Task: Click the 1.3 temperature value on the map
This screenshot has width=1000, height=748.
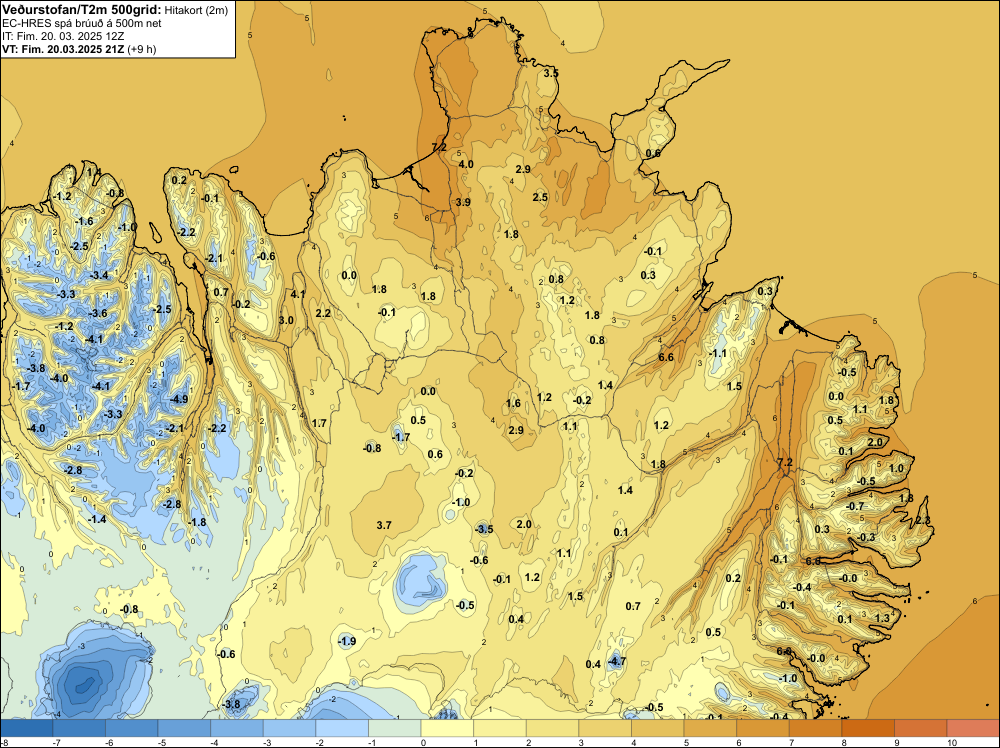Action: pos(882,619)
